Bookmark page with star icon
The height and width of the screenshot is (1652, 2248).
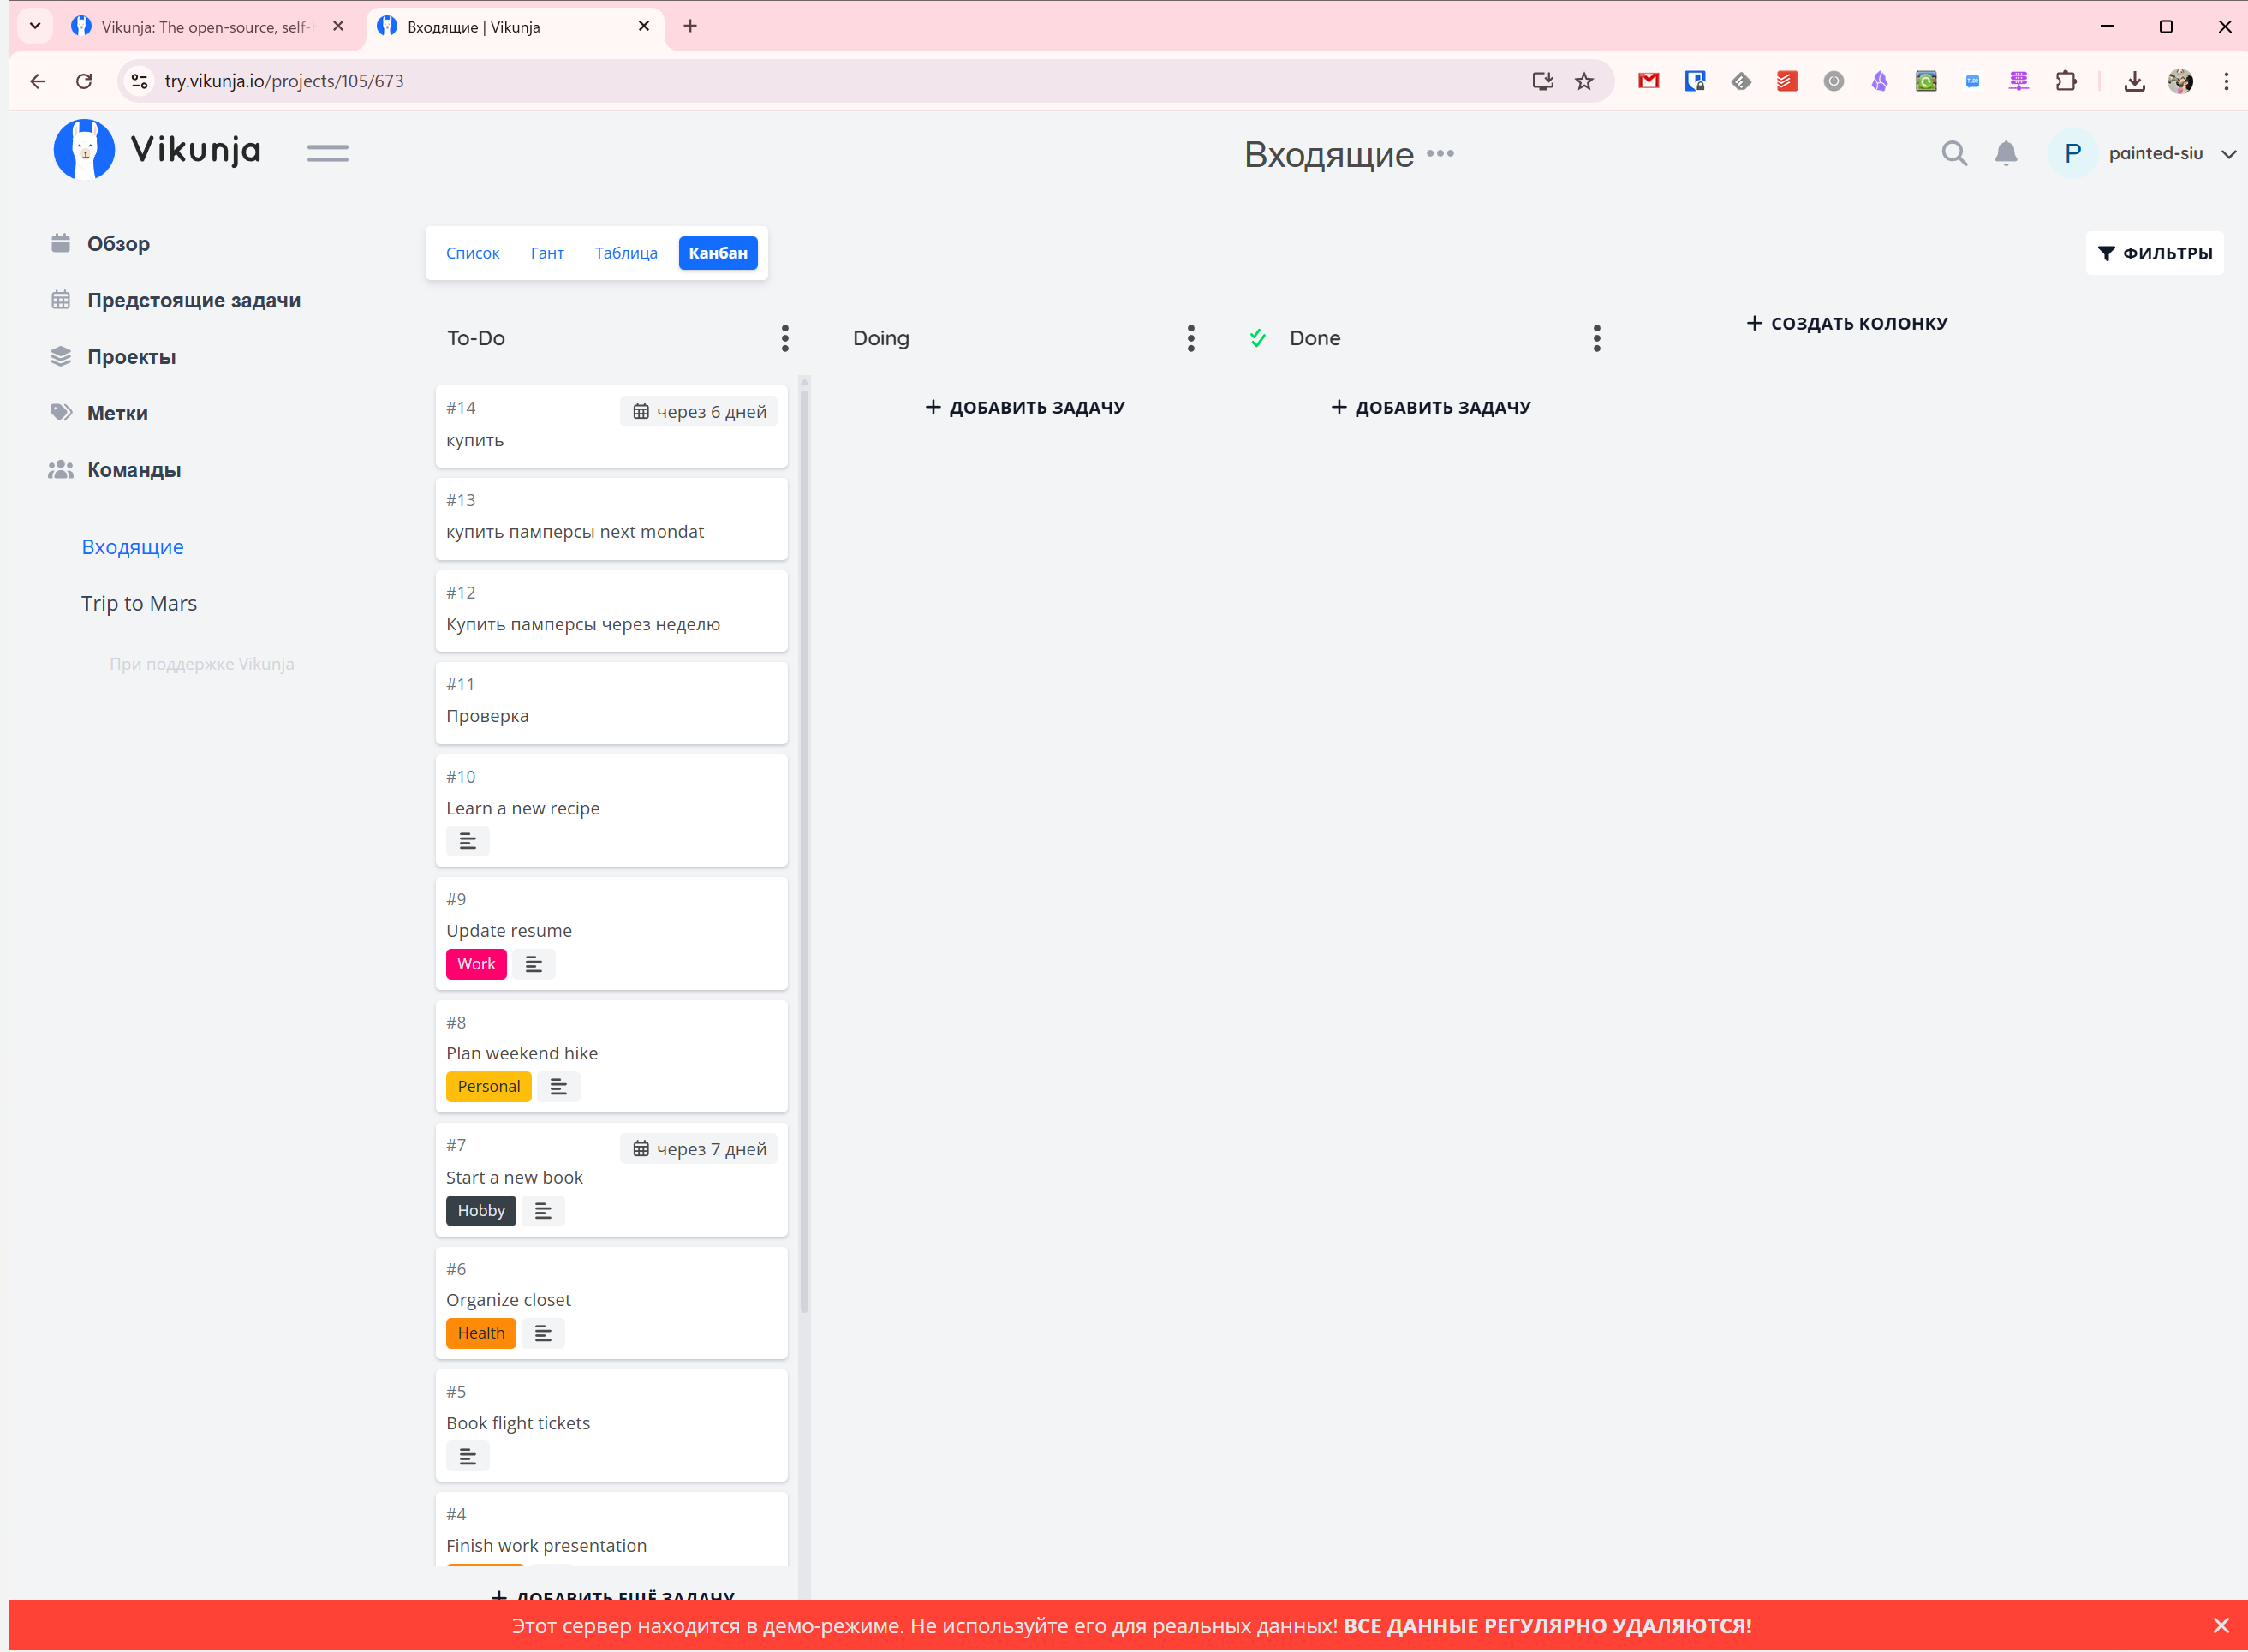pos(1583,81)
